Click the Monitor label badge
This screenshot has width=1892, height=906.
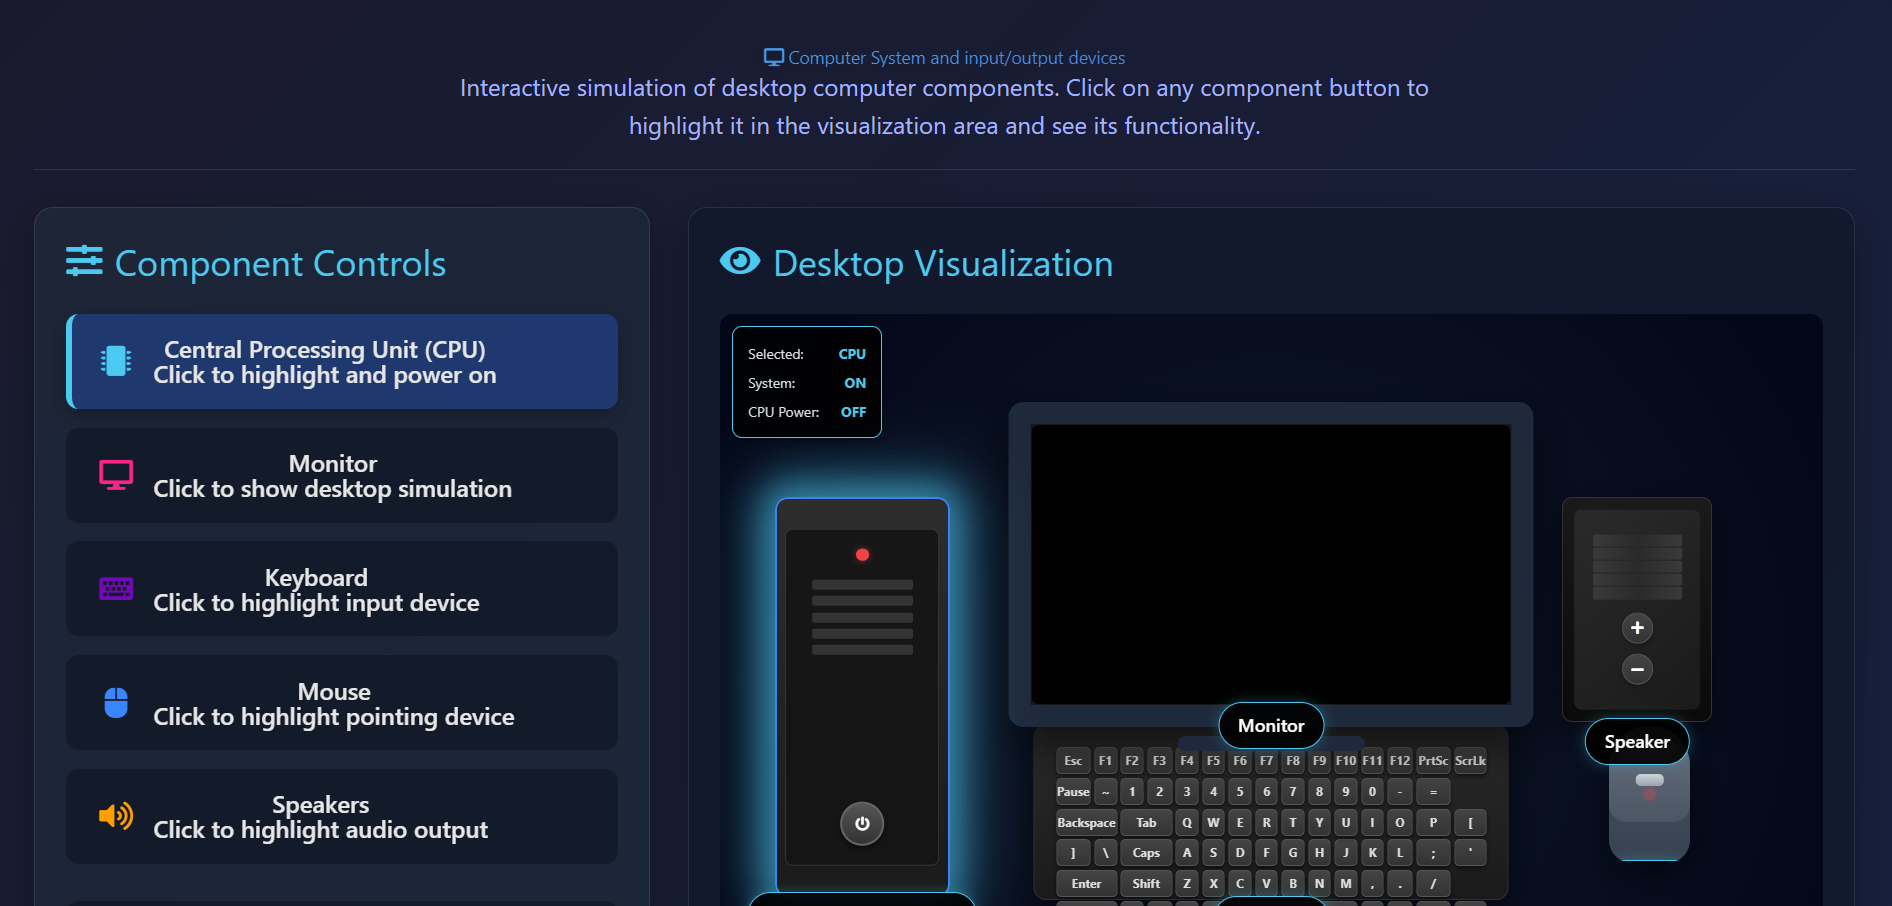tap(1271, 726)
